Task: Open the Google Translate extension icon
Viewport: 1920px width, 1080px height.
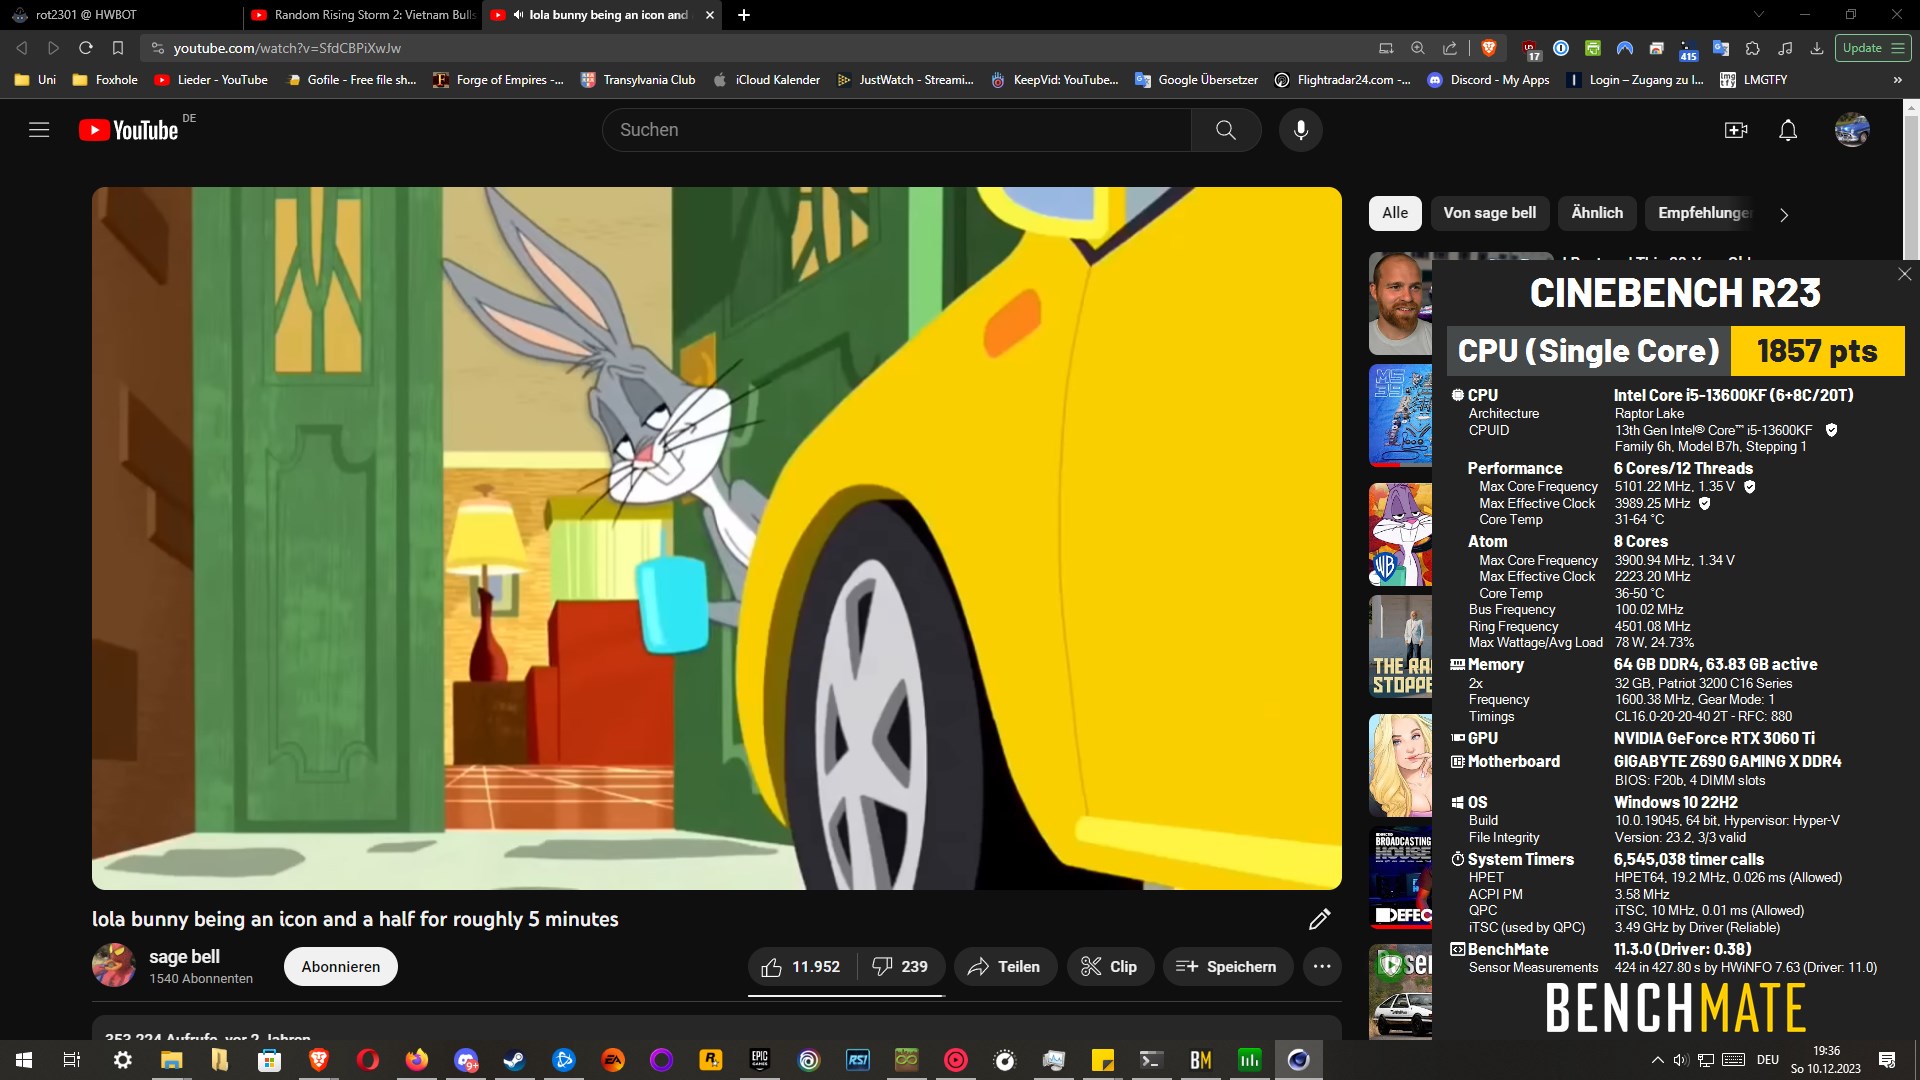Action: [x=1720, y=48]
